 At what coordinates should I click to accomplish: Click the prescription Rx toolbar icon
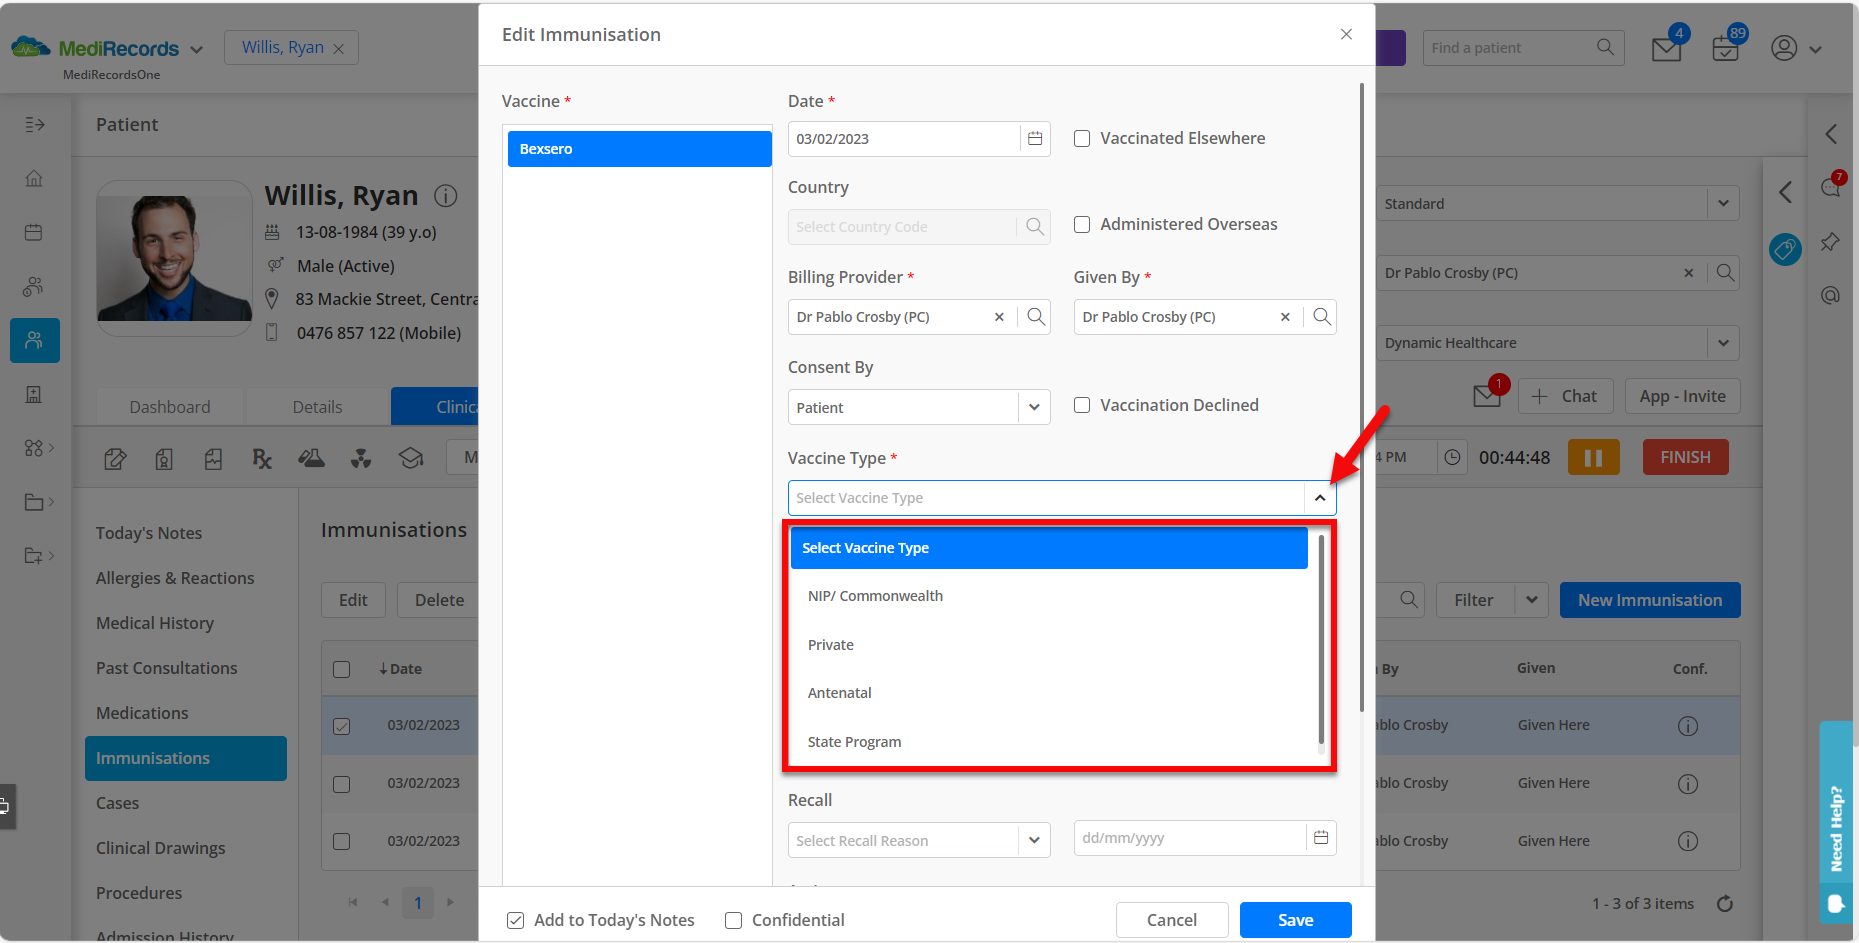pos(262,458)
